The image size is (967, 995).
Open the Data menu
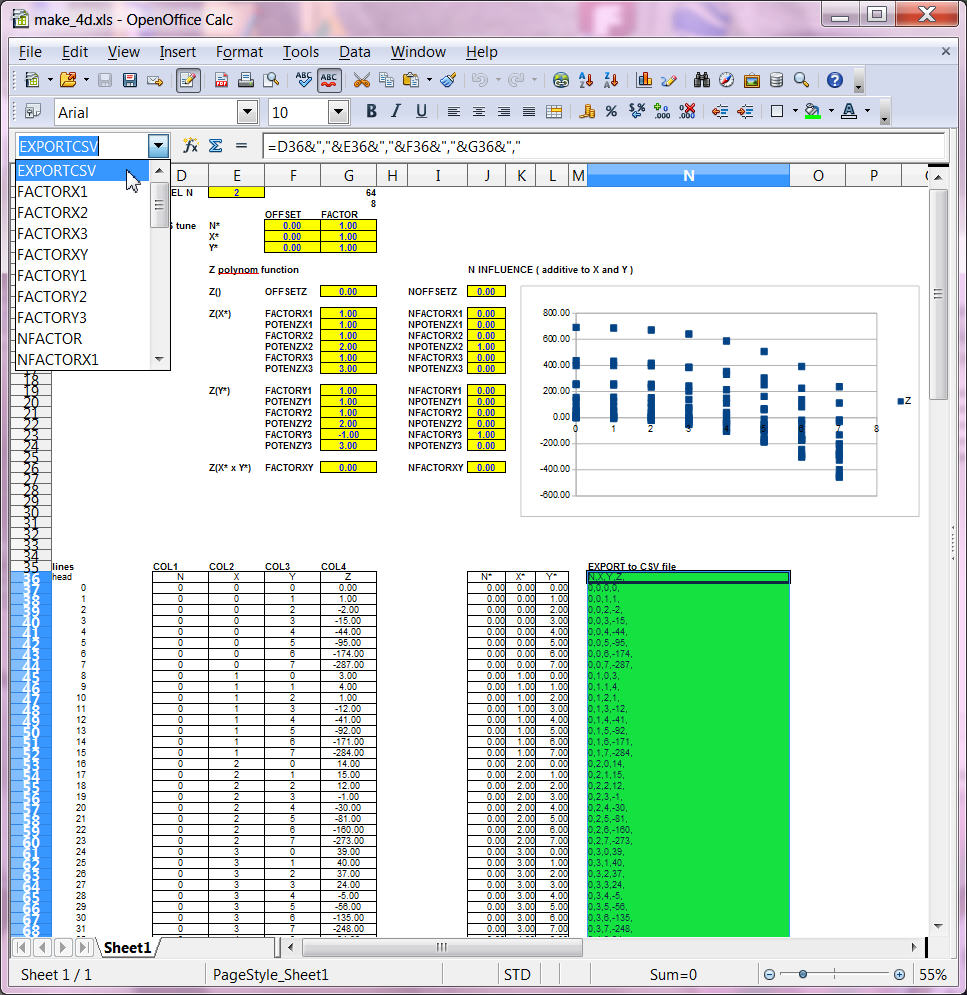pyautogui.click(x=354, y=52)
